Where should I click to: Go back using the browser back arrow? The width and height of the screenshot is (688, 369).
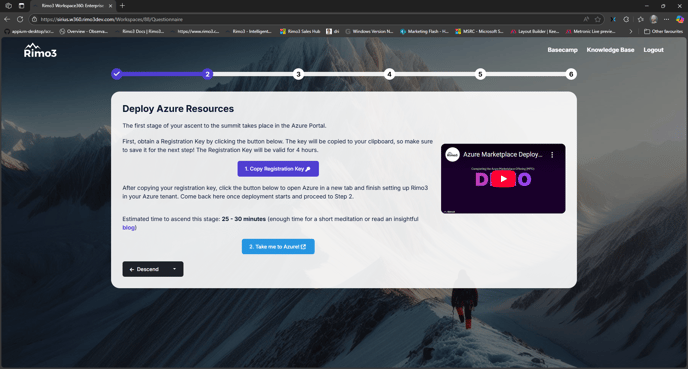tap(7, 19)
